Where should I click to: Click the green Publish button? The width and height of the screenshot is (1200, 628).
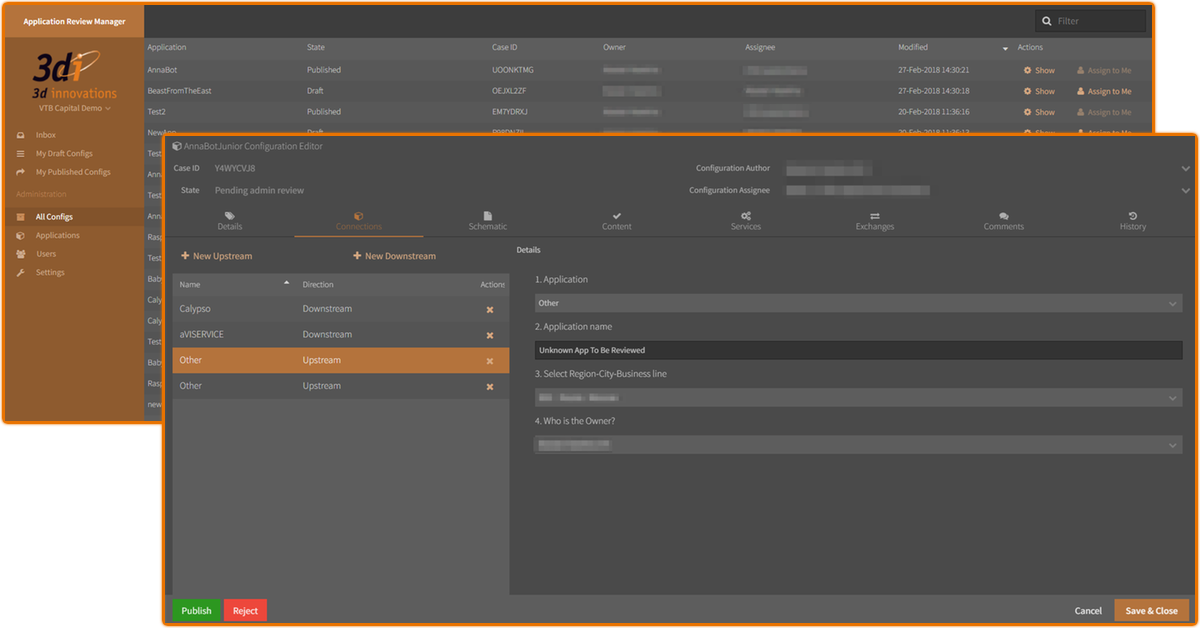tap(196, 611)
